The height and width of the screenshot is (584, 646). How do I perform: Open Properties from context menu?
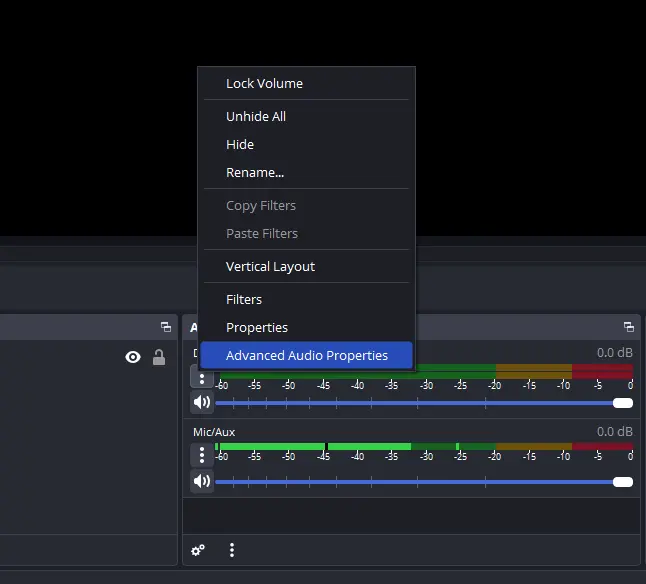[306, 327]
